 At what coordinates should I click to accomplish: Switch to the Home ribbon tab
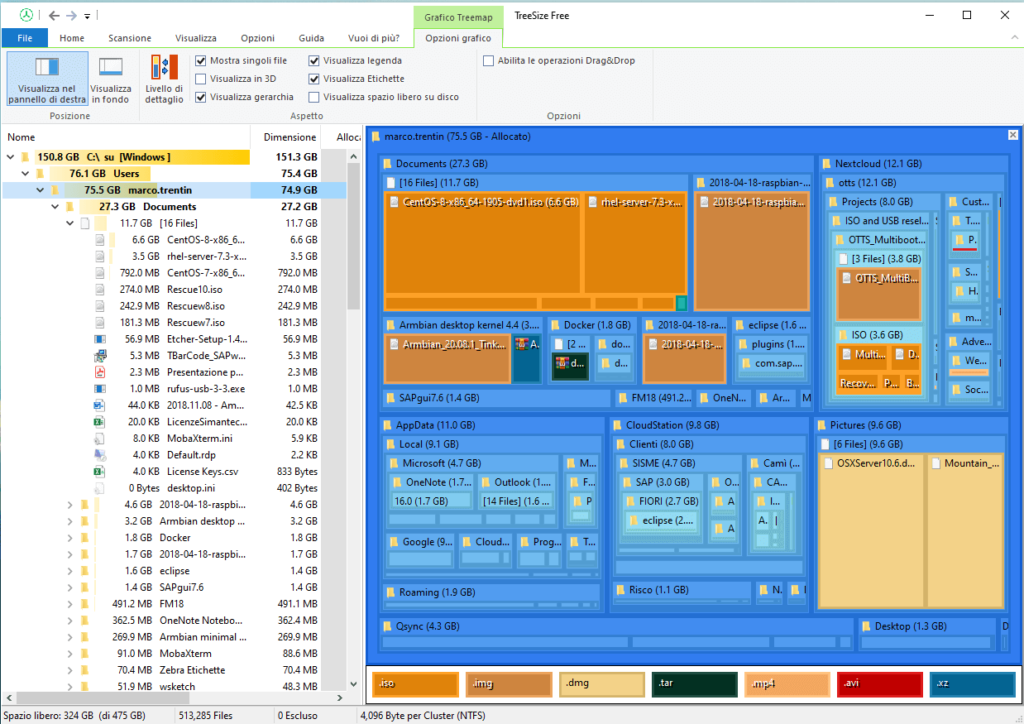pyautogui.click(x=72, y=38)
